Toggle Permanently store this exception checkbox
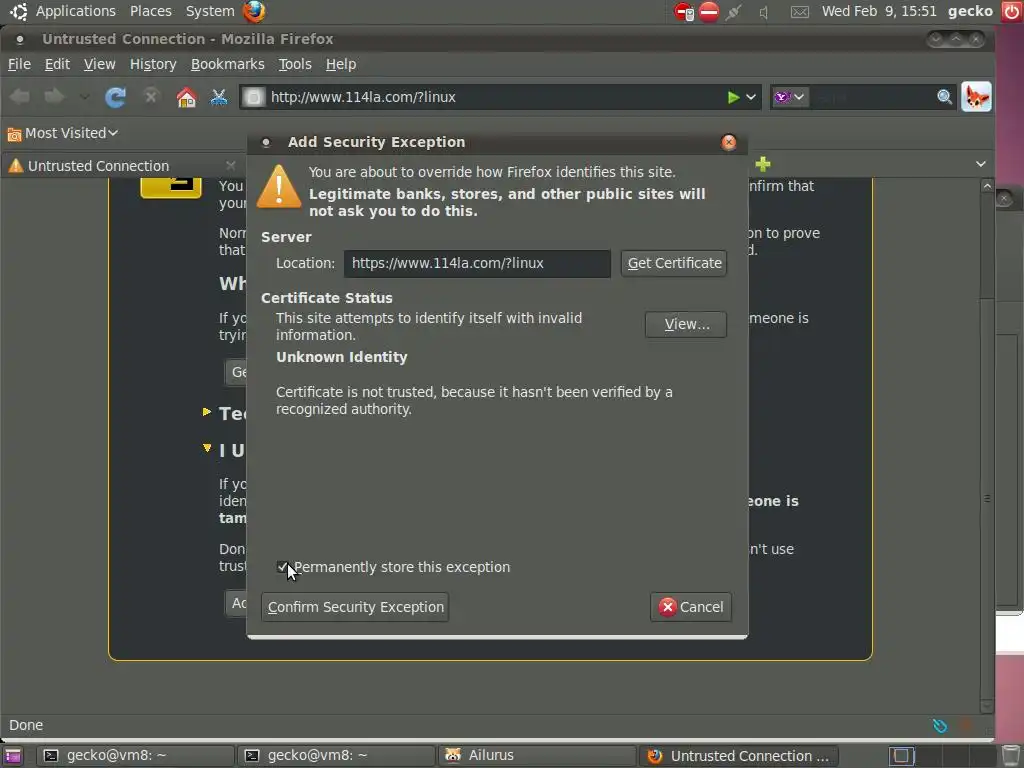Screen dimensions: 1024x768 coord(282,567)
